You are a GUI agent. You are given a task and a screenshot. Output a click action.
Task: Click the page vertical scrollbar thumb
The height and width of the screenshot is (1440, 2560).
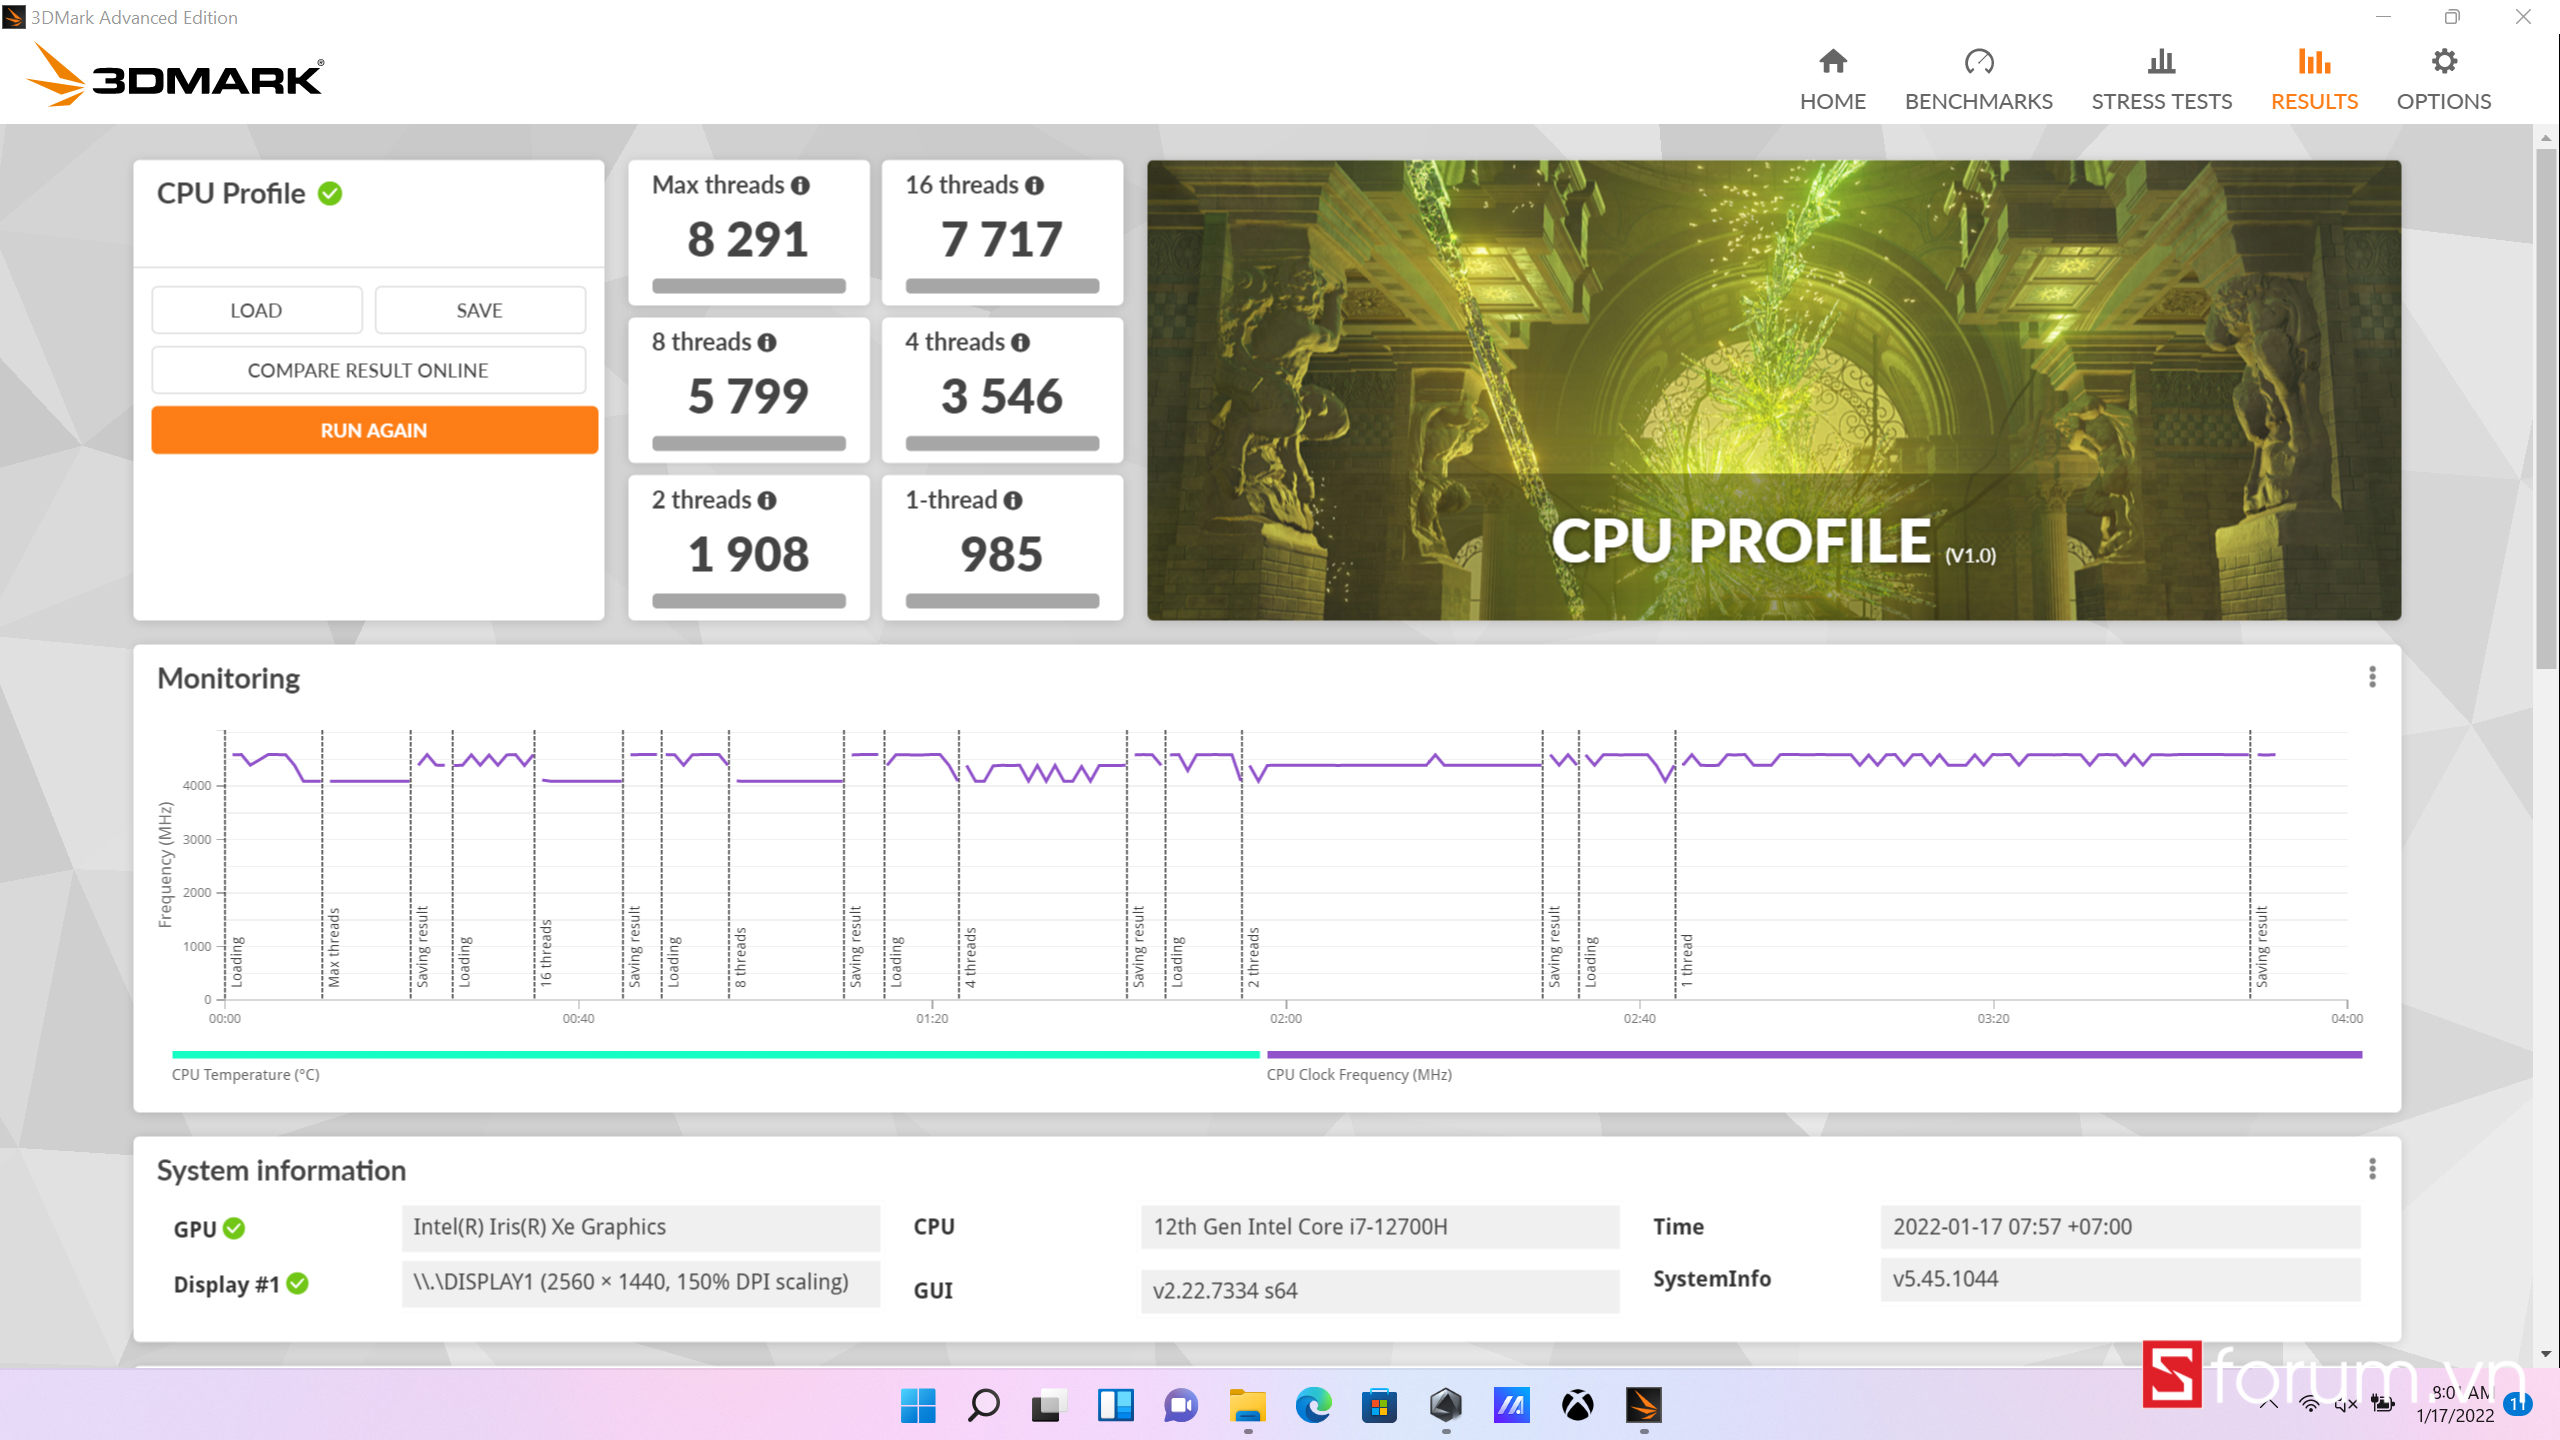coord(2545,410)
